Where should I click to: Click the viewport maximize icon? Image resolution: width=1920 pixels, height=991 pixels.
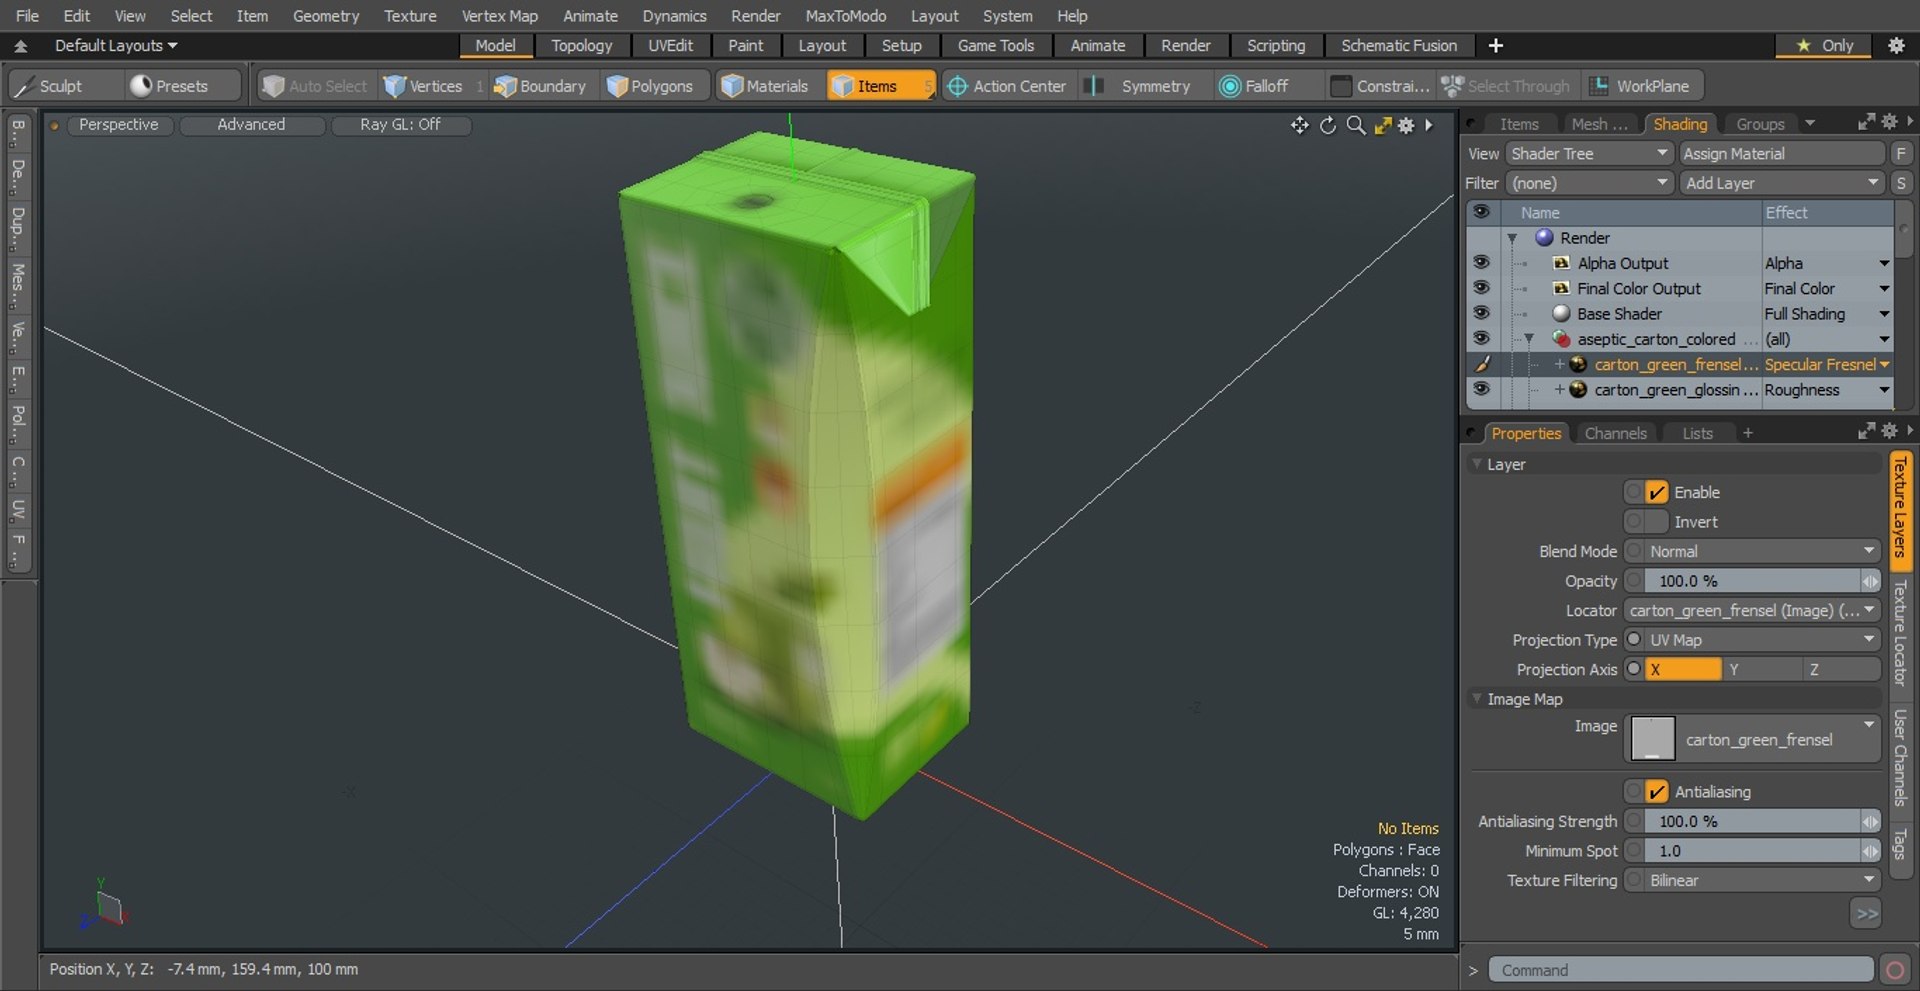click(1383, 125)
